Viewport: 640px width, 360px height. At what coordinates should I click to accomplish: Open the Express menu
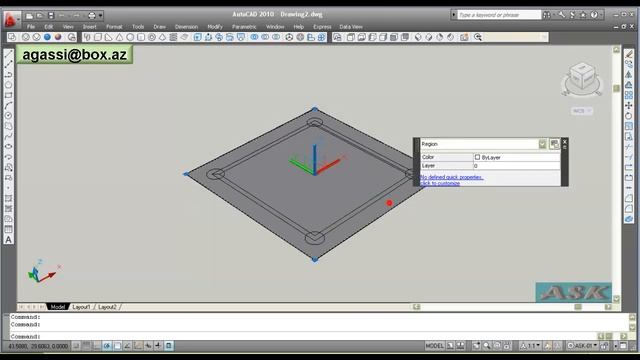(322, 27)
